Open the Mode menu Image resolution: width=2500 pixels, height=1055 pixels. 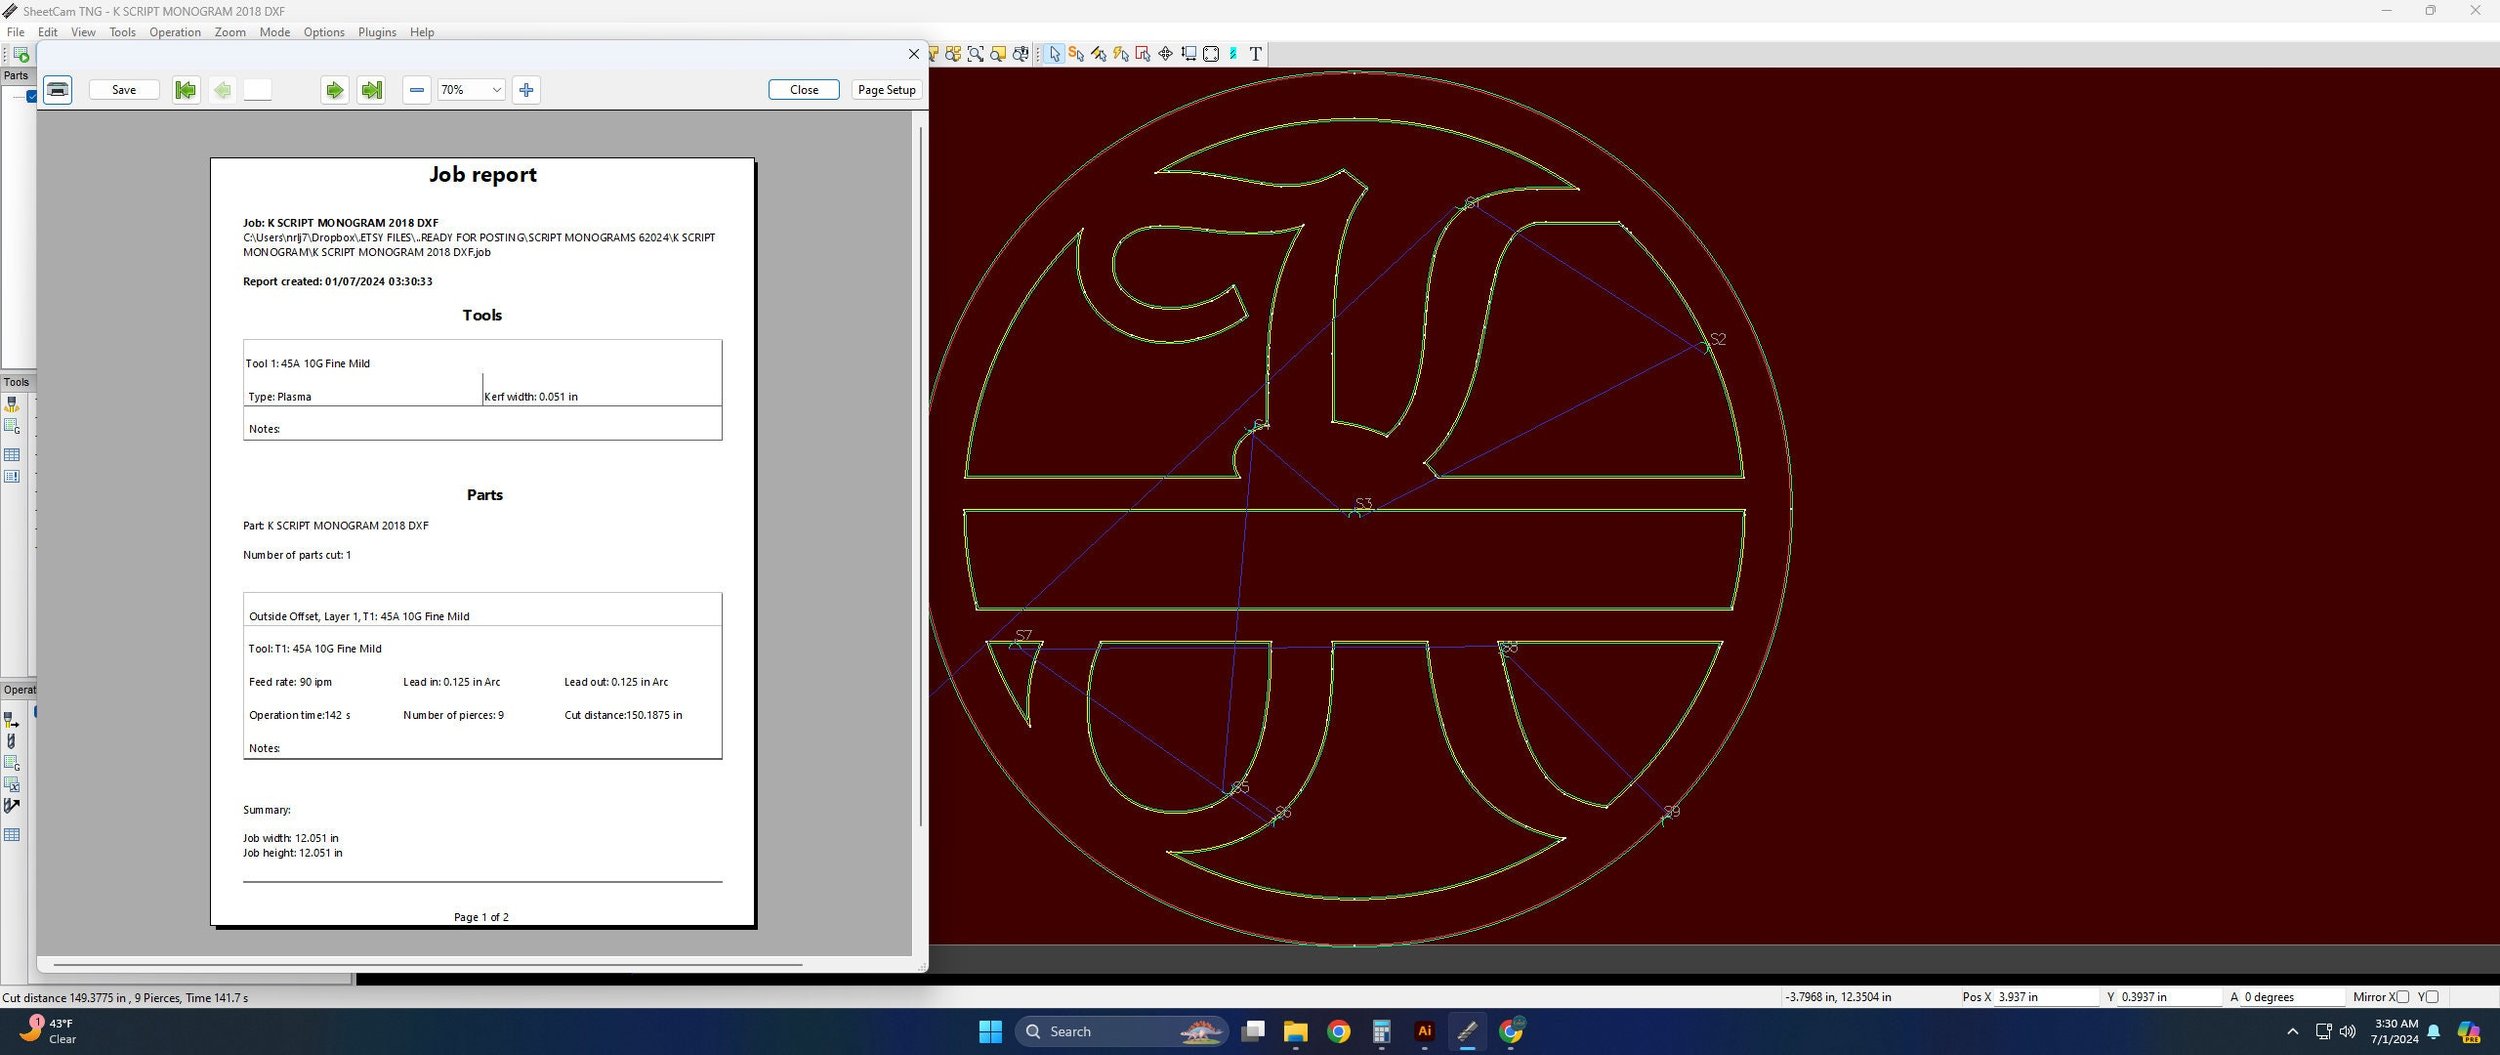coord(274,32)
